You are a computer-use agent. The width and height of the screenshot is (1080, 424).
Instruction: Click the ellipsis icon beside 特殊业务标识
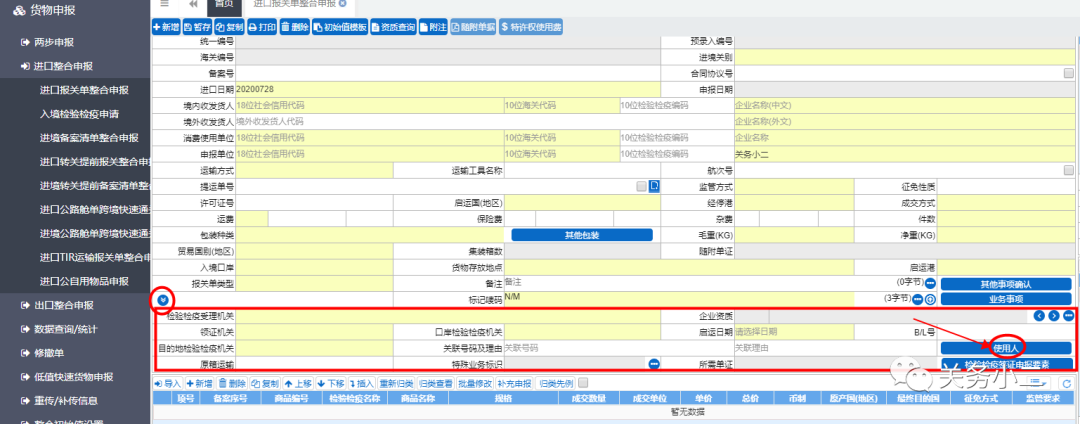654,363
